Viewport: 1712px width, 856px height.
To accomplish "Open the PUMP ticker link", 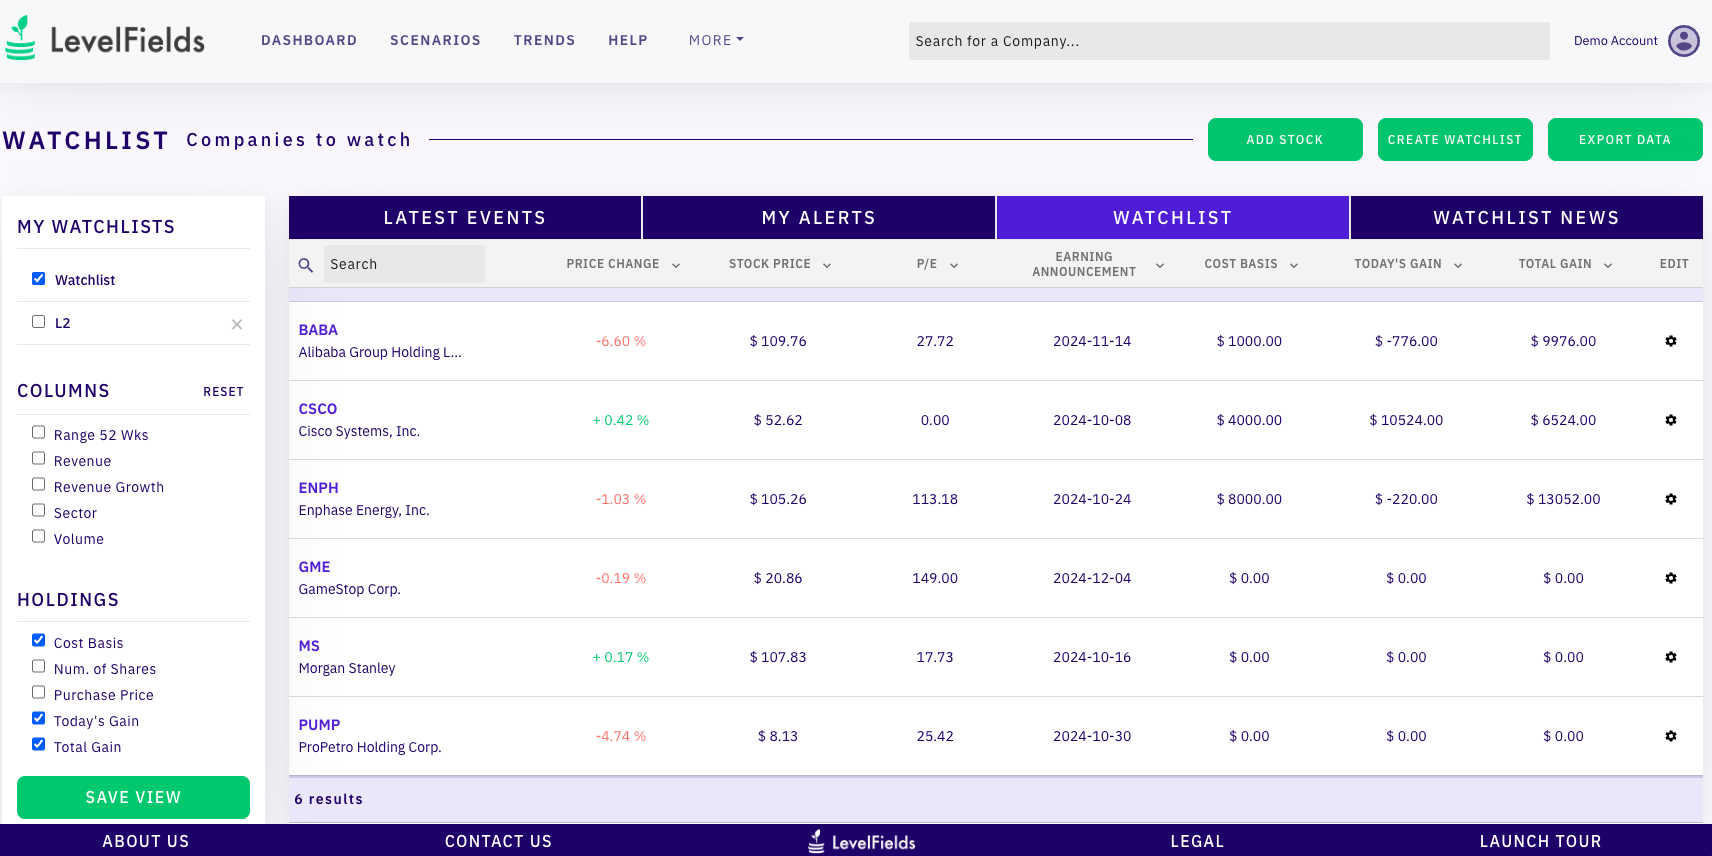I will click(x=319, y=725).
